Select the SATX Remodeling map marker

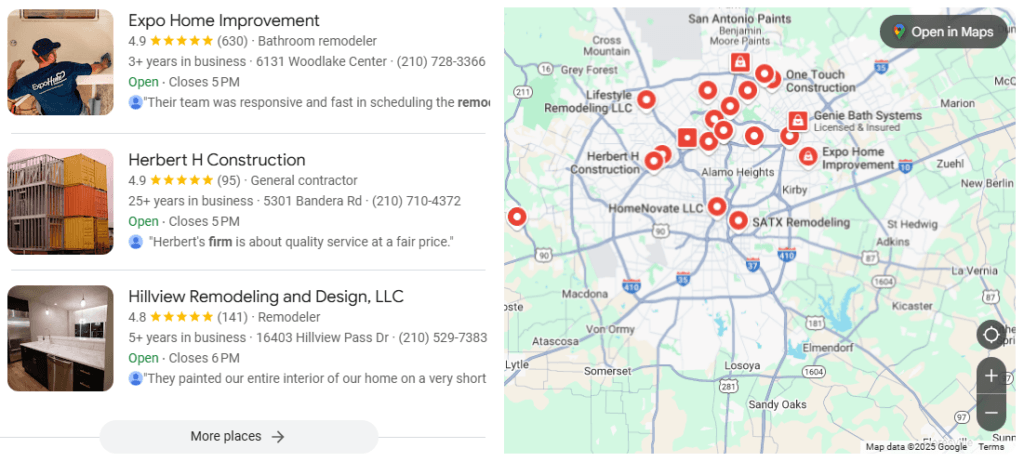738,220
